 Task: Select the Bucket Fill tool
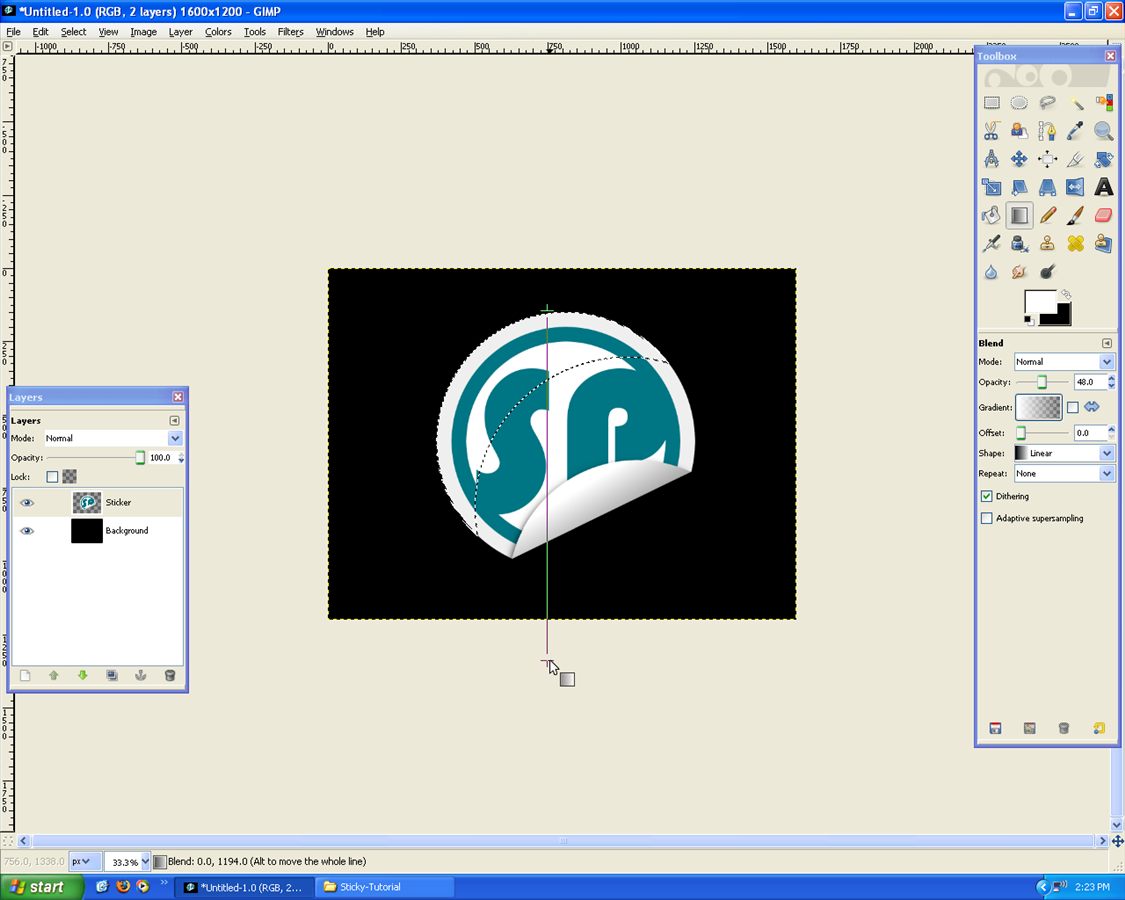[x=992, y=215]
